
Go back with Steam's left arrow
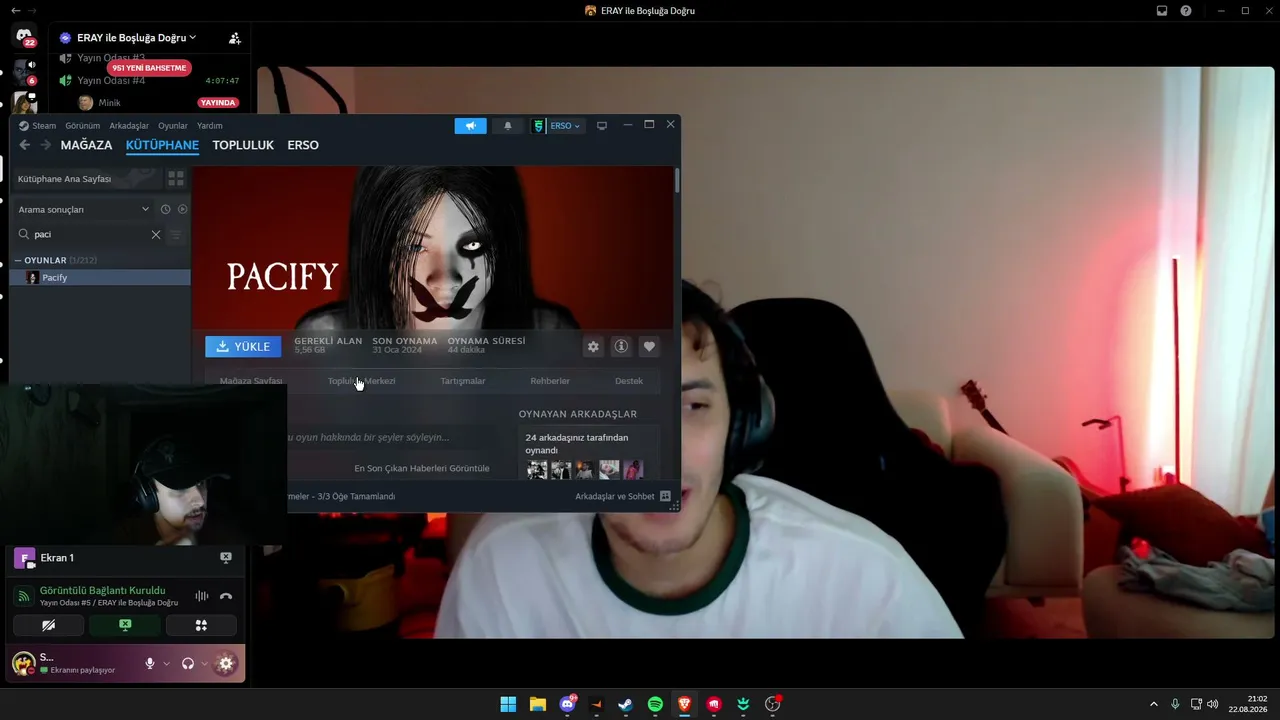25,145
